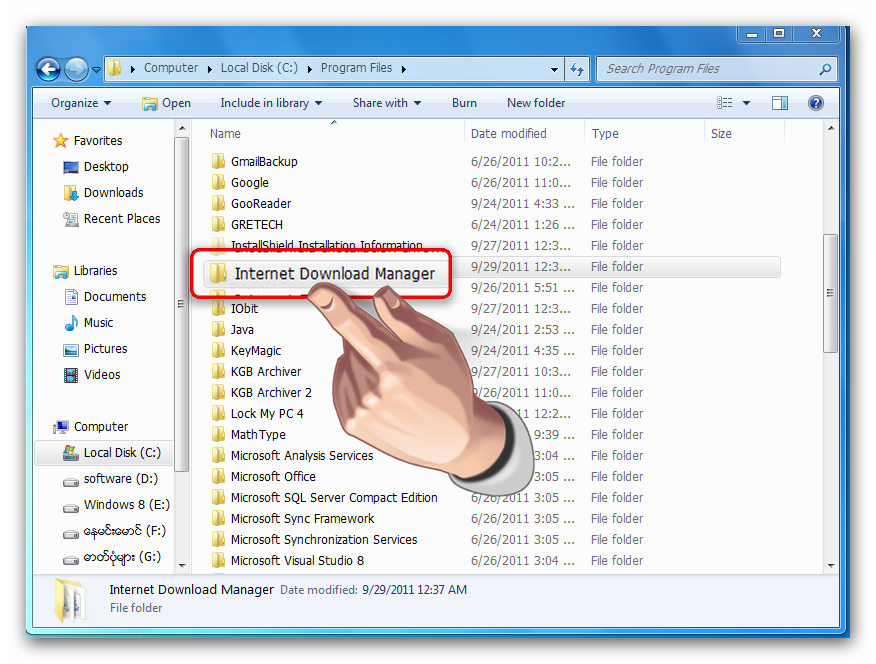
Task: Sort by Date modified column header
Action: pos(508,134)
